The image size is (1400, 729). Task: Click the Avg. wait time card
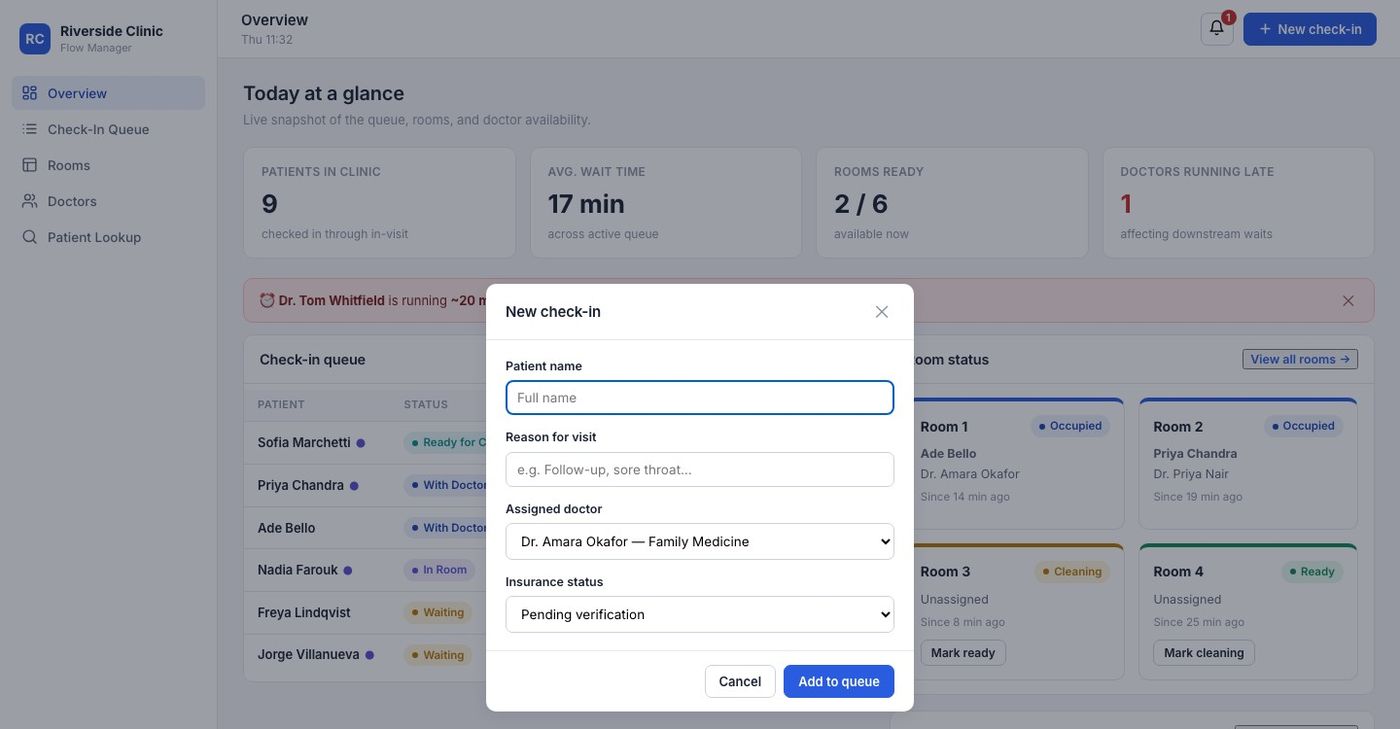pyautogui.click(x=666, y=203)
